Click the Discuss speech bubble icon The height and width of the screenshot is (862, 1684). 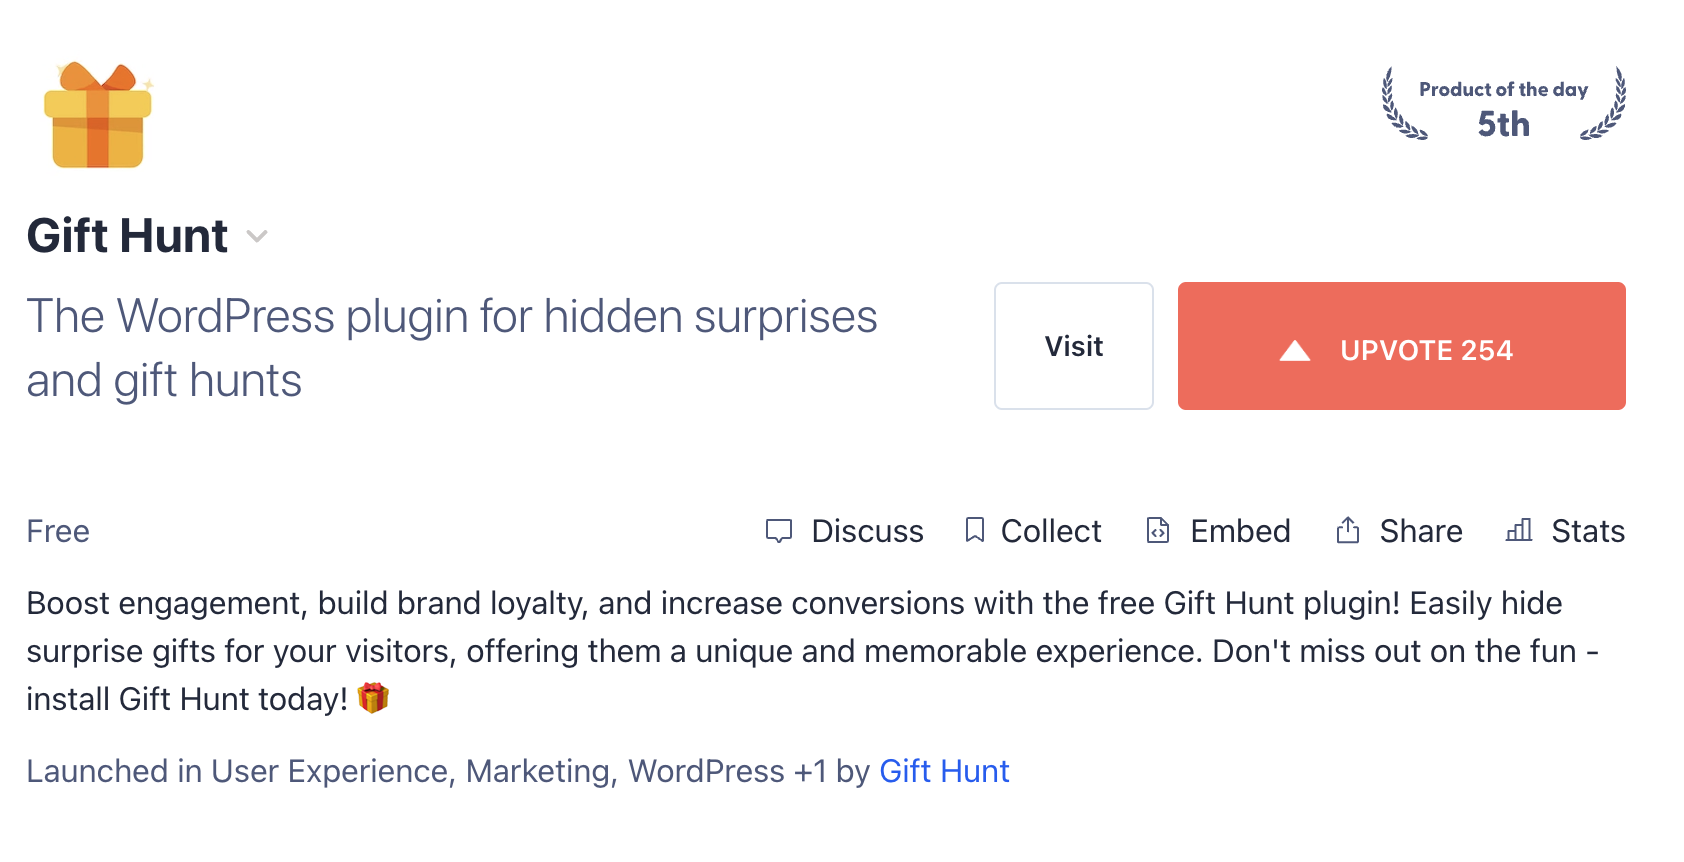click(778, 531)
